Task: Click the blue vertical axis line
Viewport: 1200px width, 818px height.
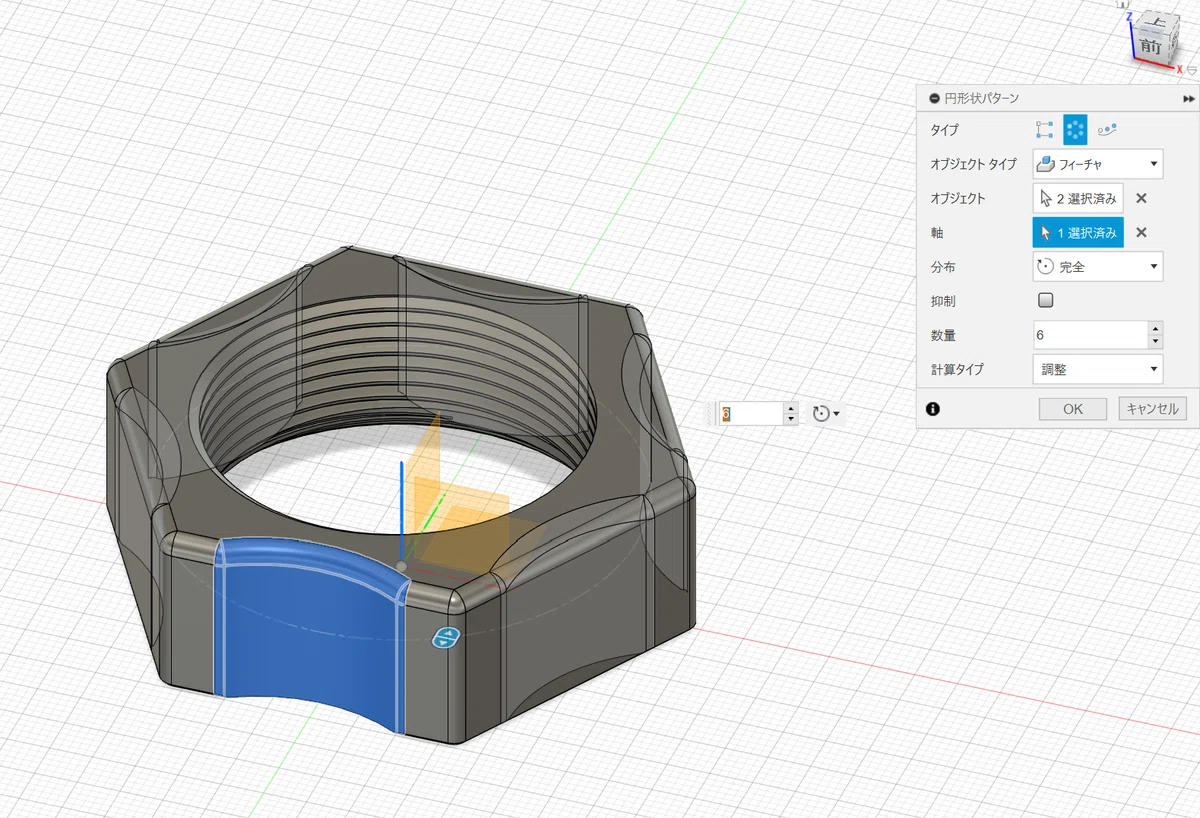Action: [x=401, y=510]
